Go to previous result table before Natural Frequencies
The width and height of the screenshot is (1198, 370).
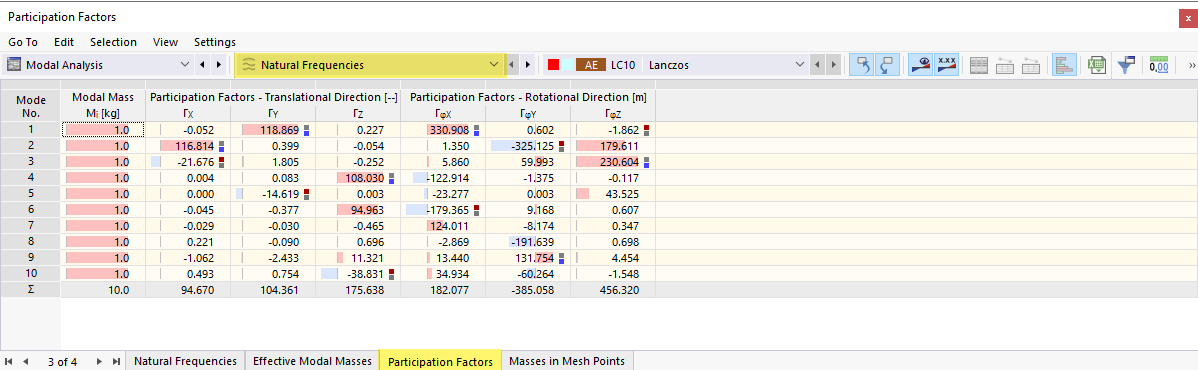pos(512,65)
